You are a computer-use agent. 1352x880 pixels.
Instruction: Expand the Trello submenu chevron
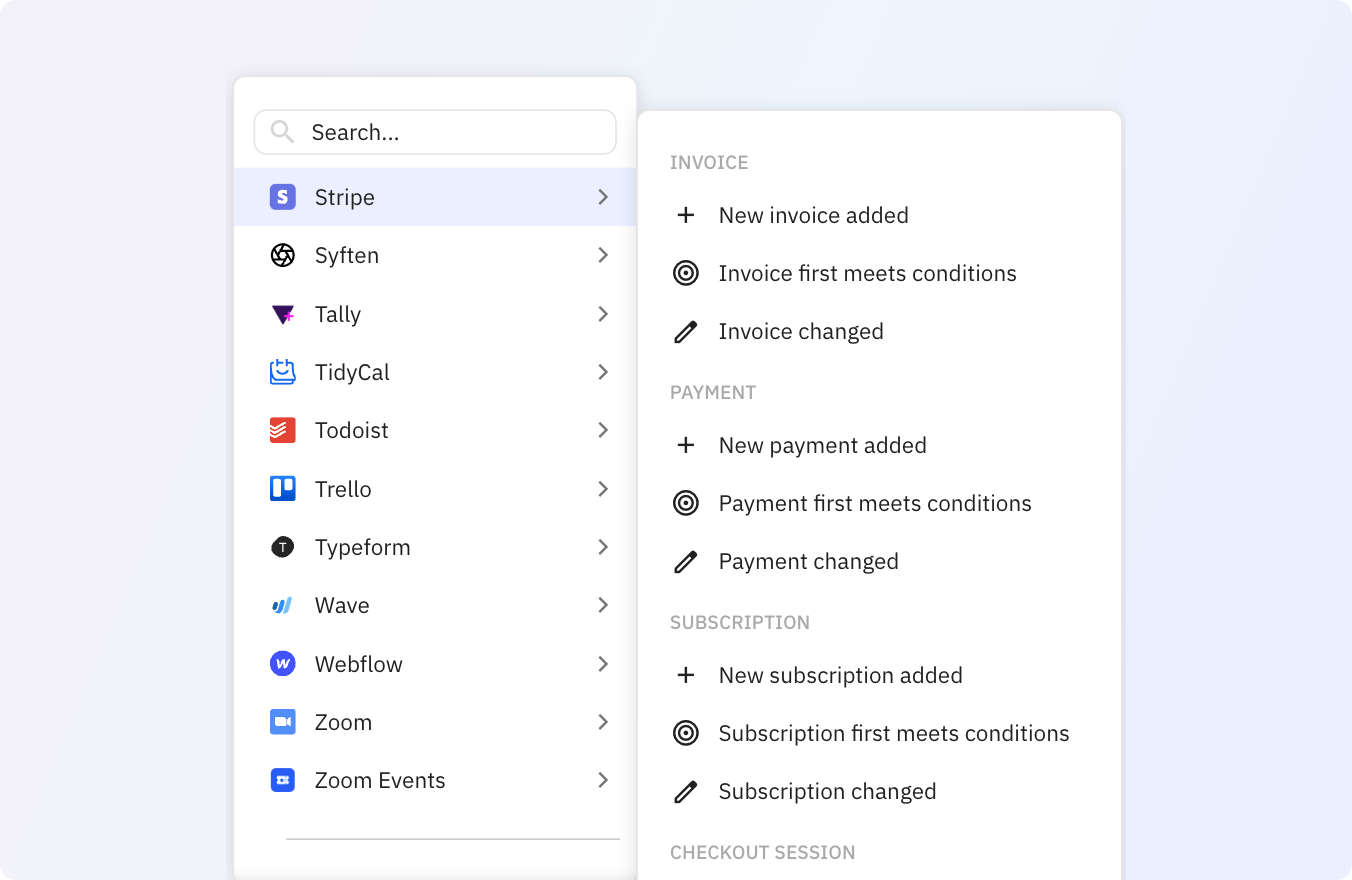(x=603, y=489)
